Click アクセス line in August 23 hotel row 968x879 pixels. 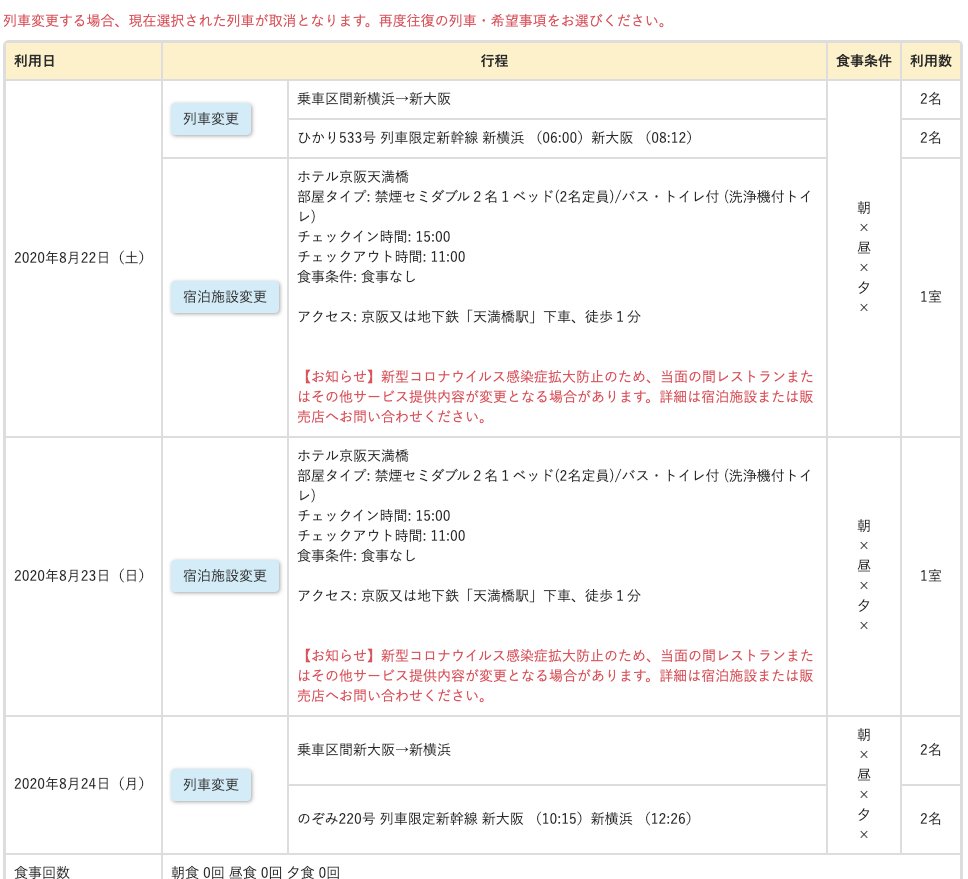coord(469,596)
